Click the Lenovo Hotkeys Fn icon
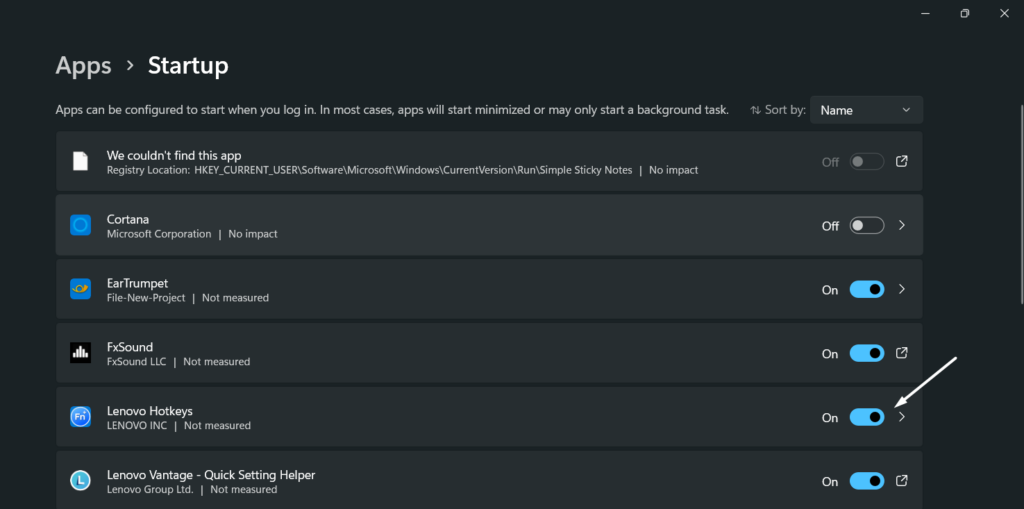This screenshot has width=1024, height=509. [80, 417]
